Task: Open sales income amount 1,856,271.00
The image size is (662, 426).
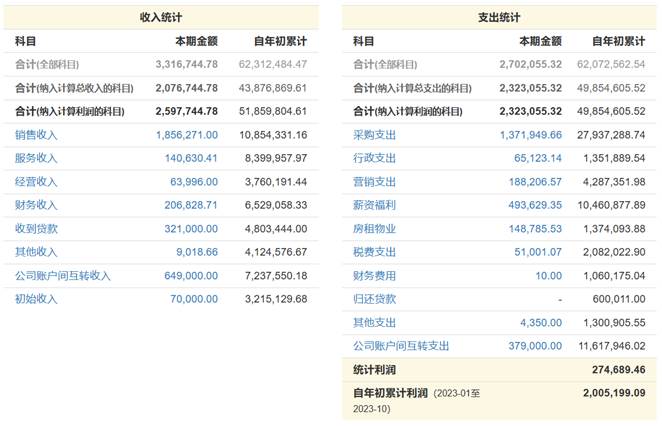Action: coord(187,135)
